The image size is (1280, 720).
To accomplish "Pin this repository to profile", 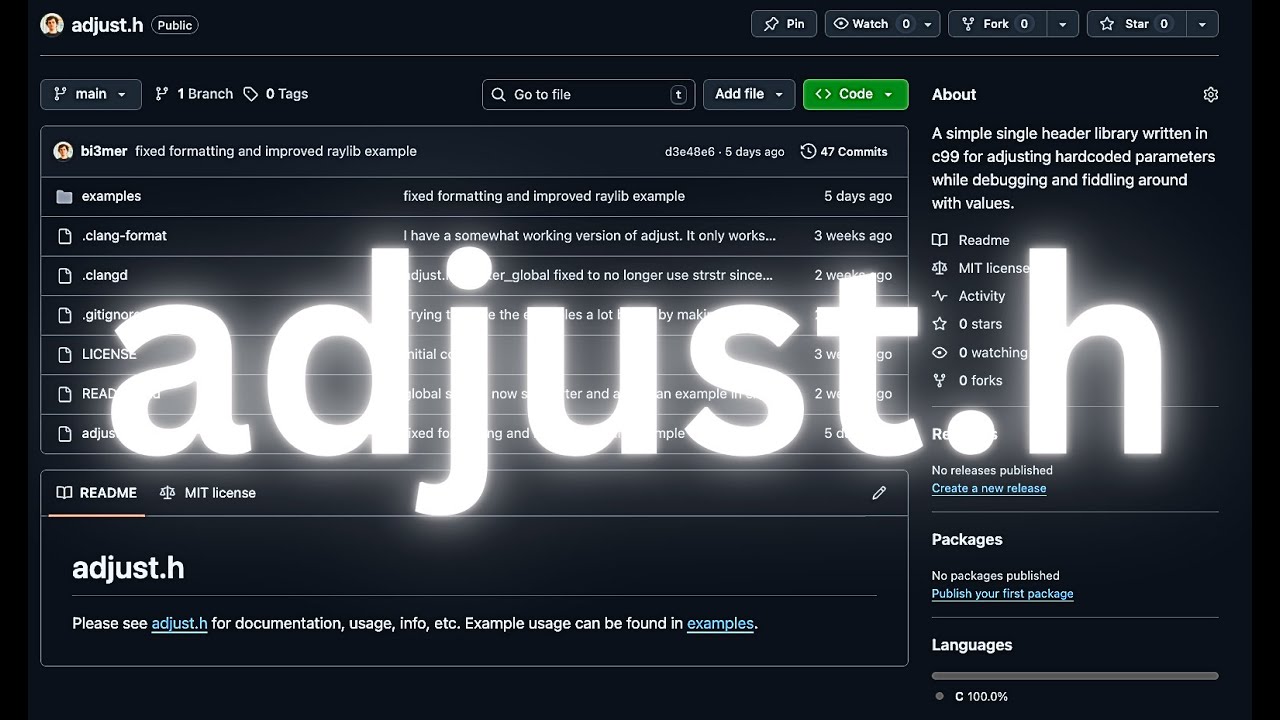I will (x=784, y=24).
